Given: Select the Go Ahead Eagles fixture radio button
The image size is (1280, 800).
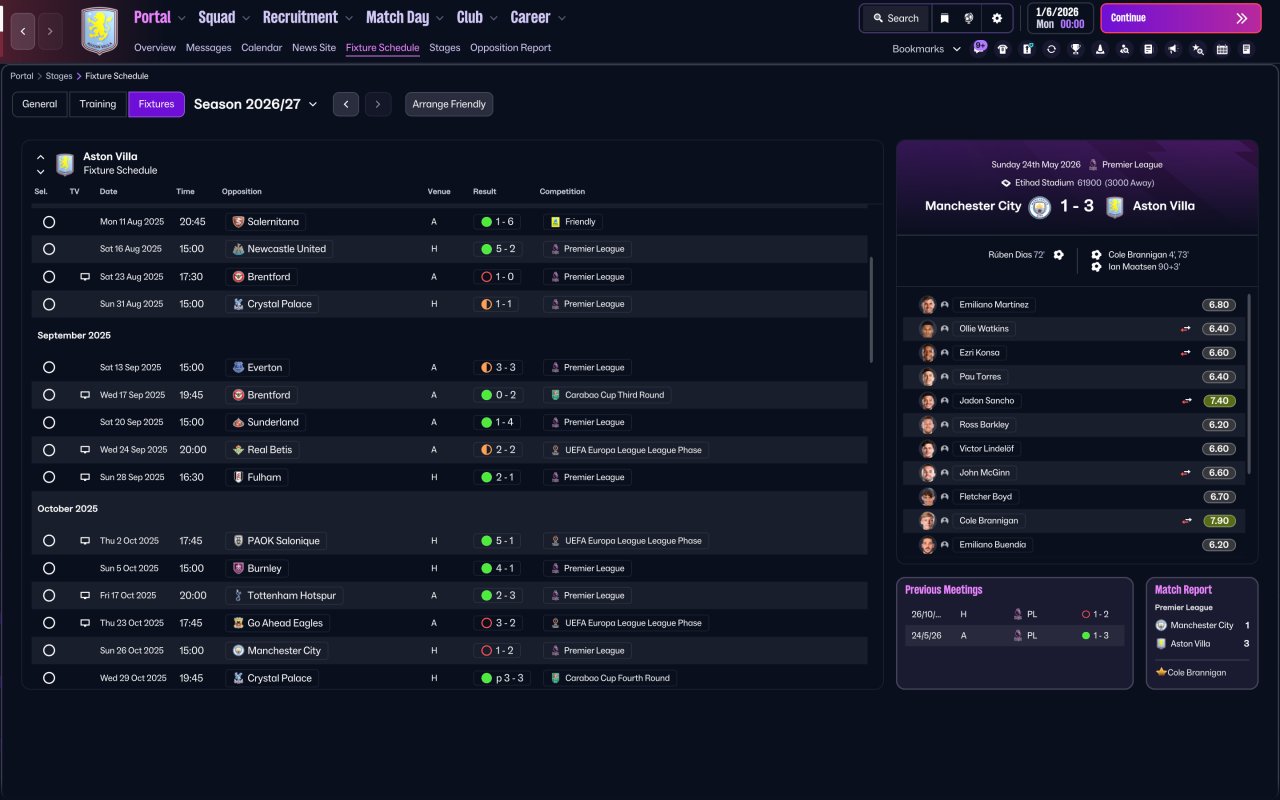Looking at the screenshot, I should [x=49, y=623].
